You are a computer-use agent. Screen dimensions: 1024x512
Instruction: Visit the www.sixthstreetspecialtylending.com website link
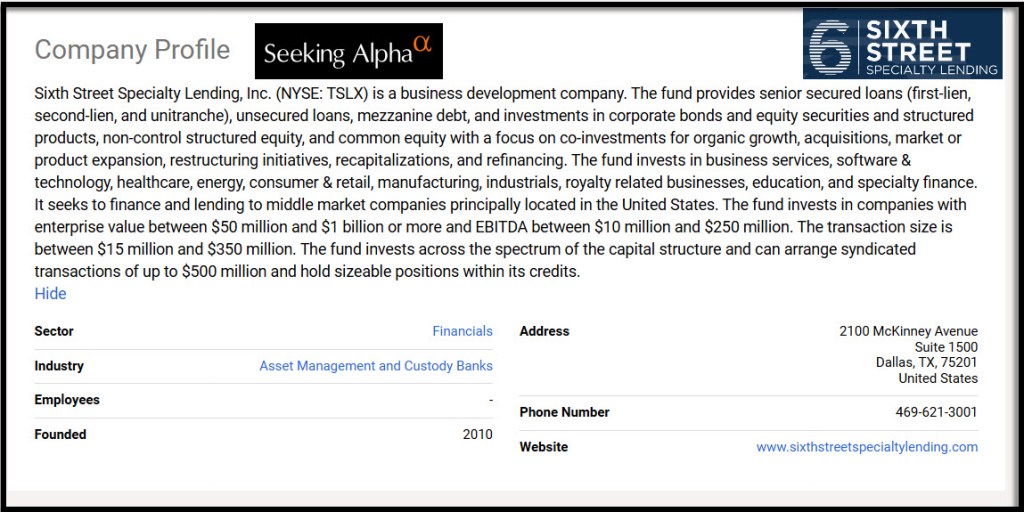tap(866, 447)
